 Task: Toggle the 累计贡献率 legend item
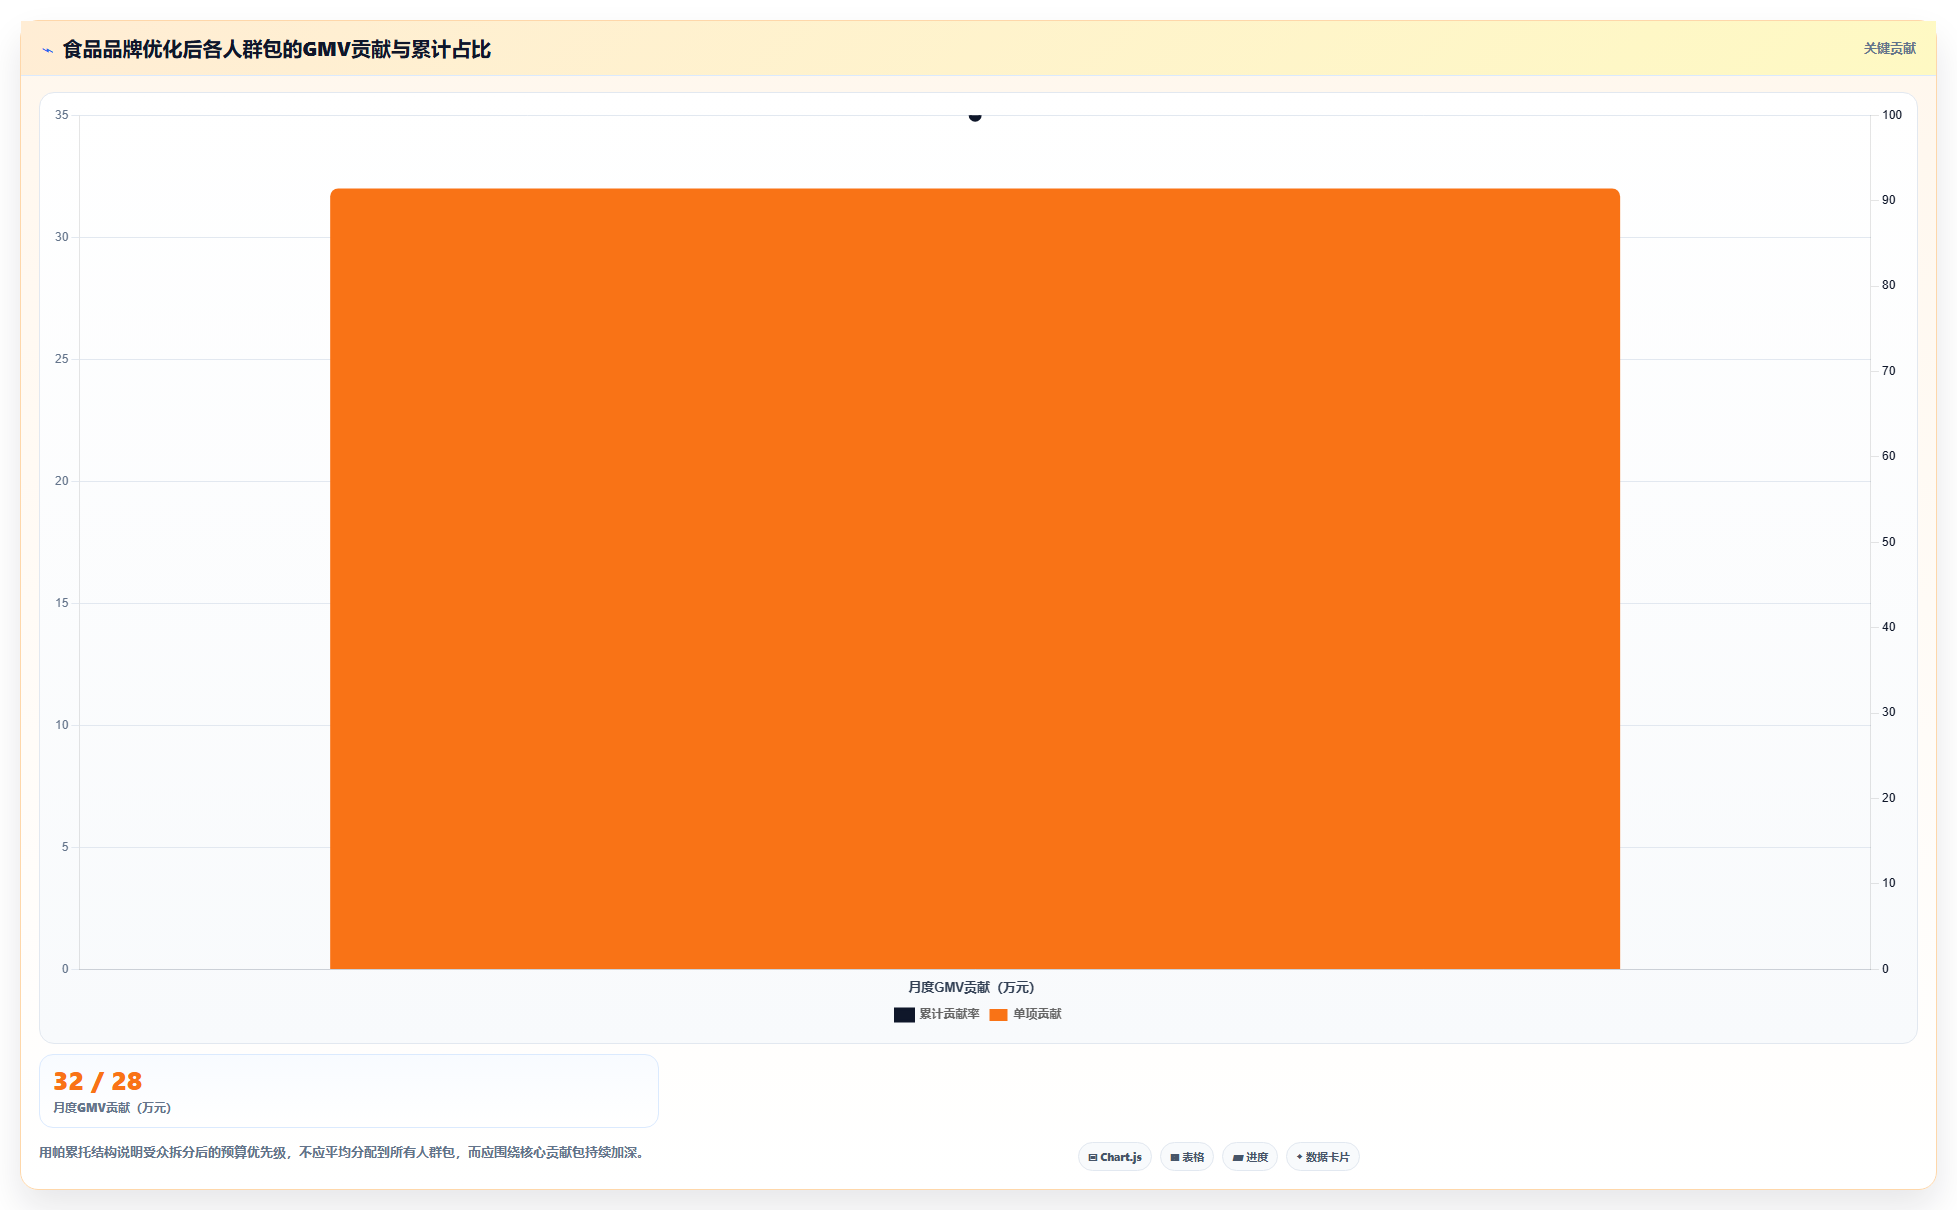936,1014
